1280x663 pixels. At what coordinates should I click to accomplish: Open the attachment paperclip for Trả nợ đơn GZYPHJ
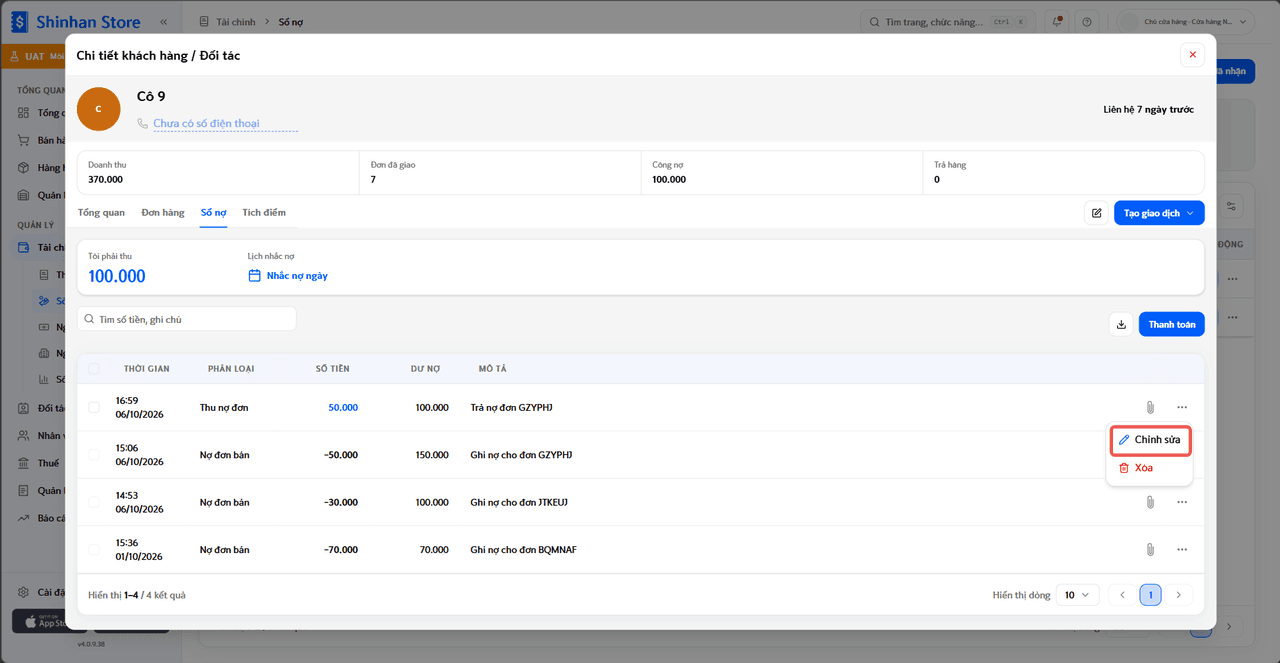click(x=1150, y=407)
